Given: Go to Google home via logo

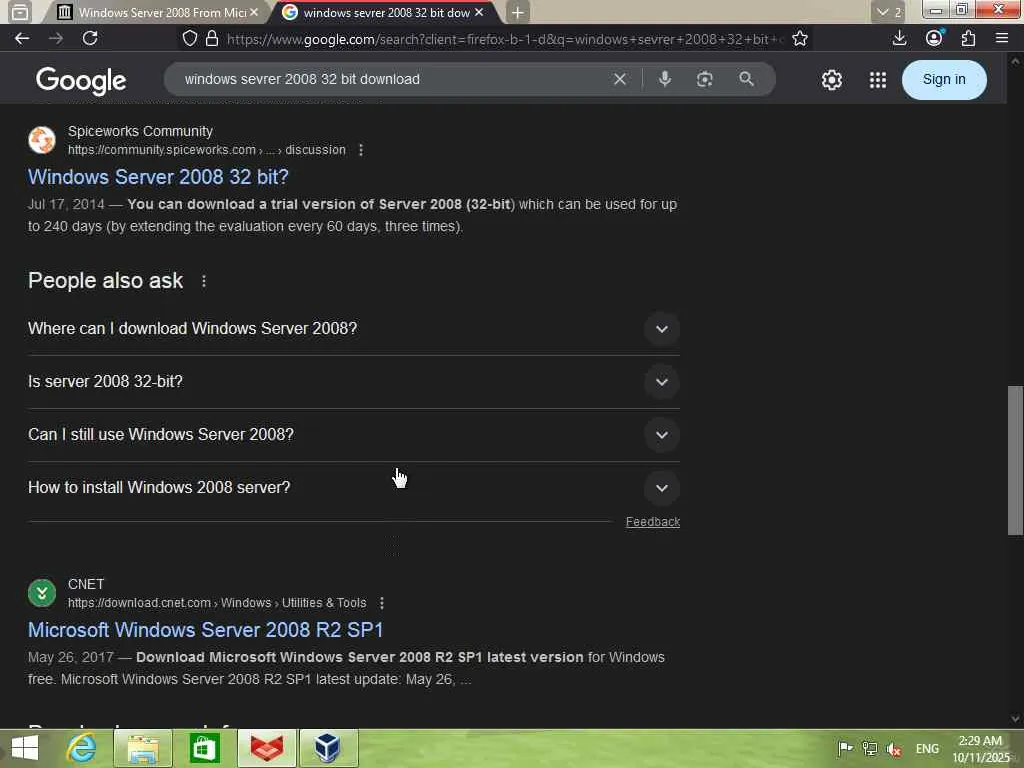Looking at the screenshot, I should pyautogui.click(x=81, y=80).
